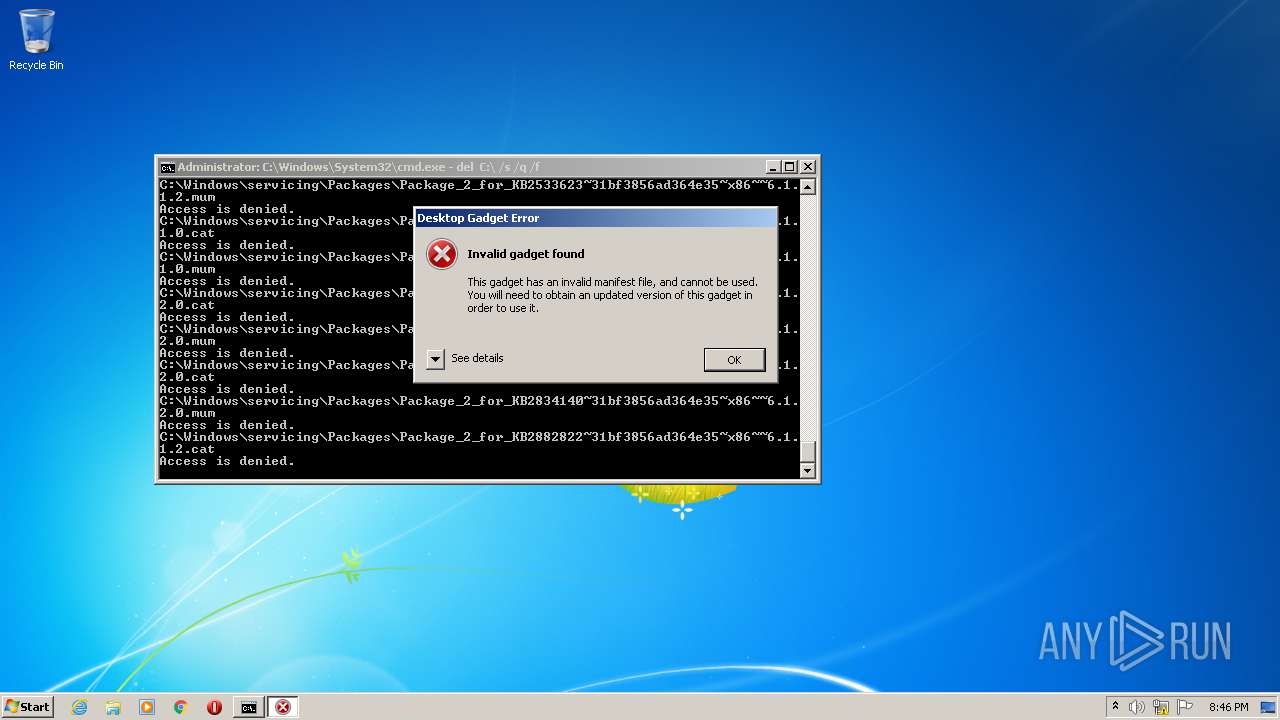Screen dimensions: 1280x720
Task: Click 'Invalid gadget found' heading text
Action: coord(526,254)
